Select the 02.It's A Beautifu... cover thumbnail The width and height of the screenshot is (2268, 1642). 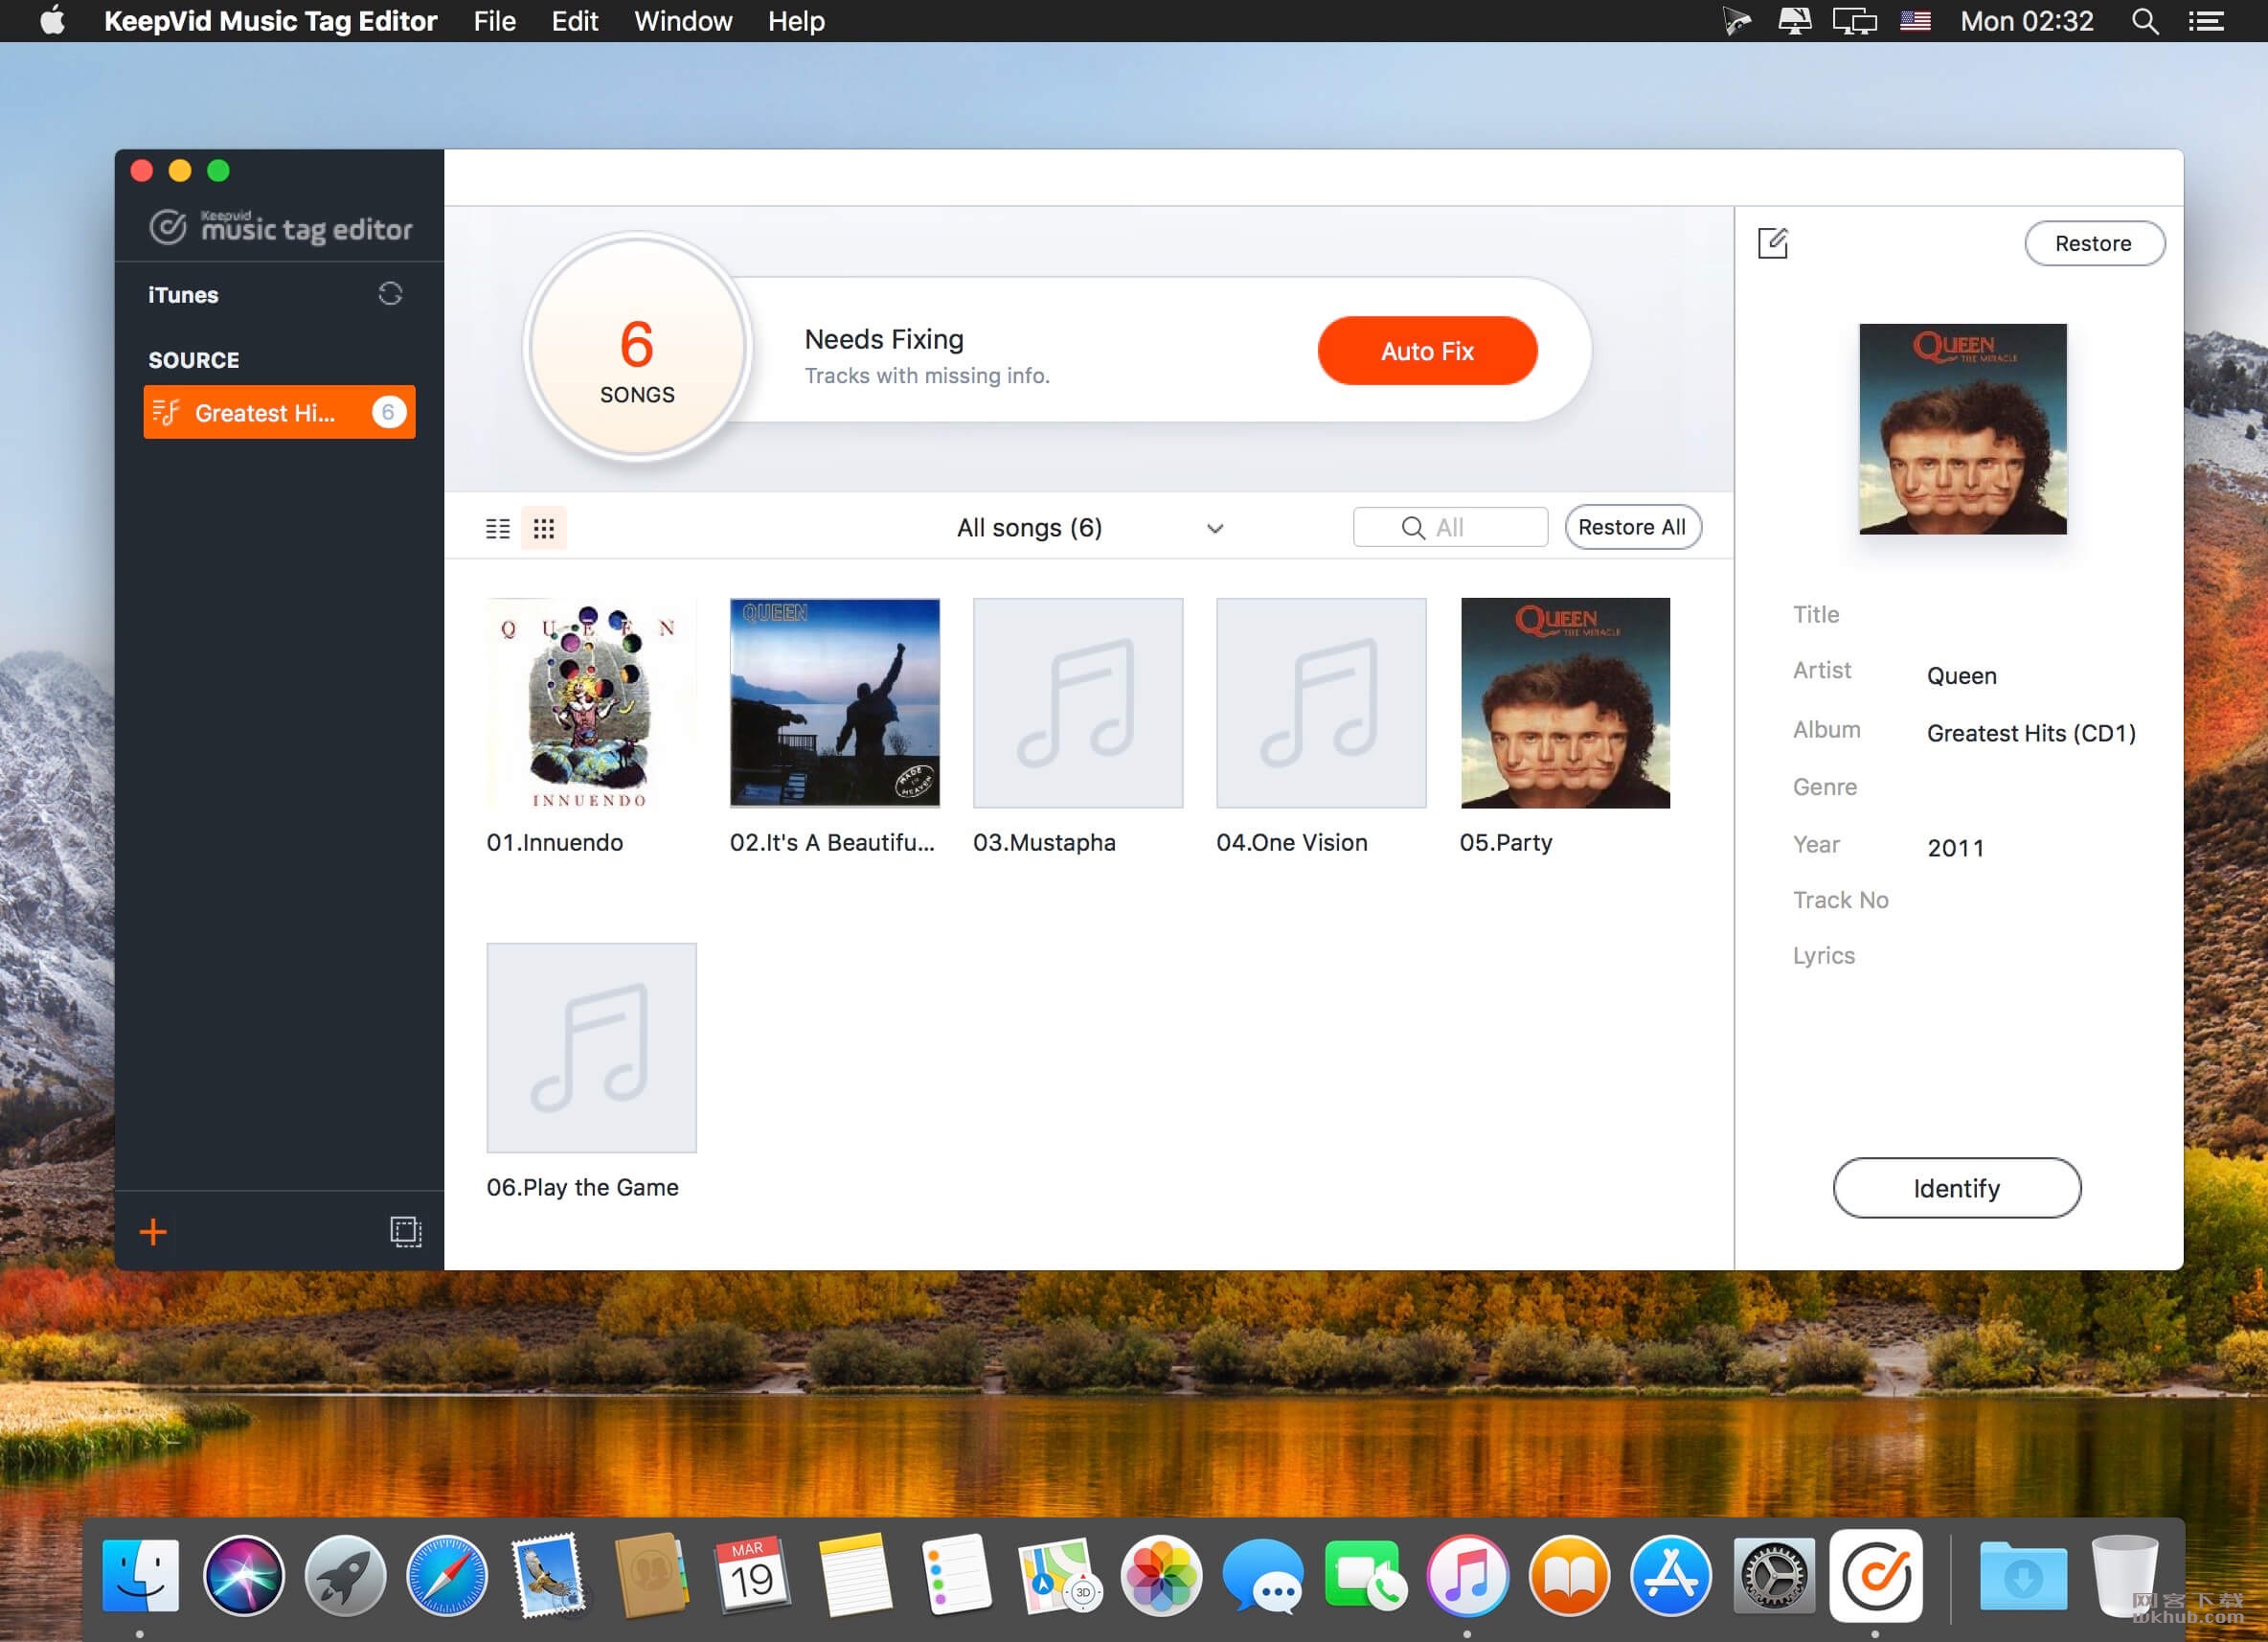pyautogui.click(x=835, y=703)
